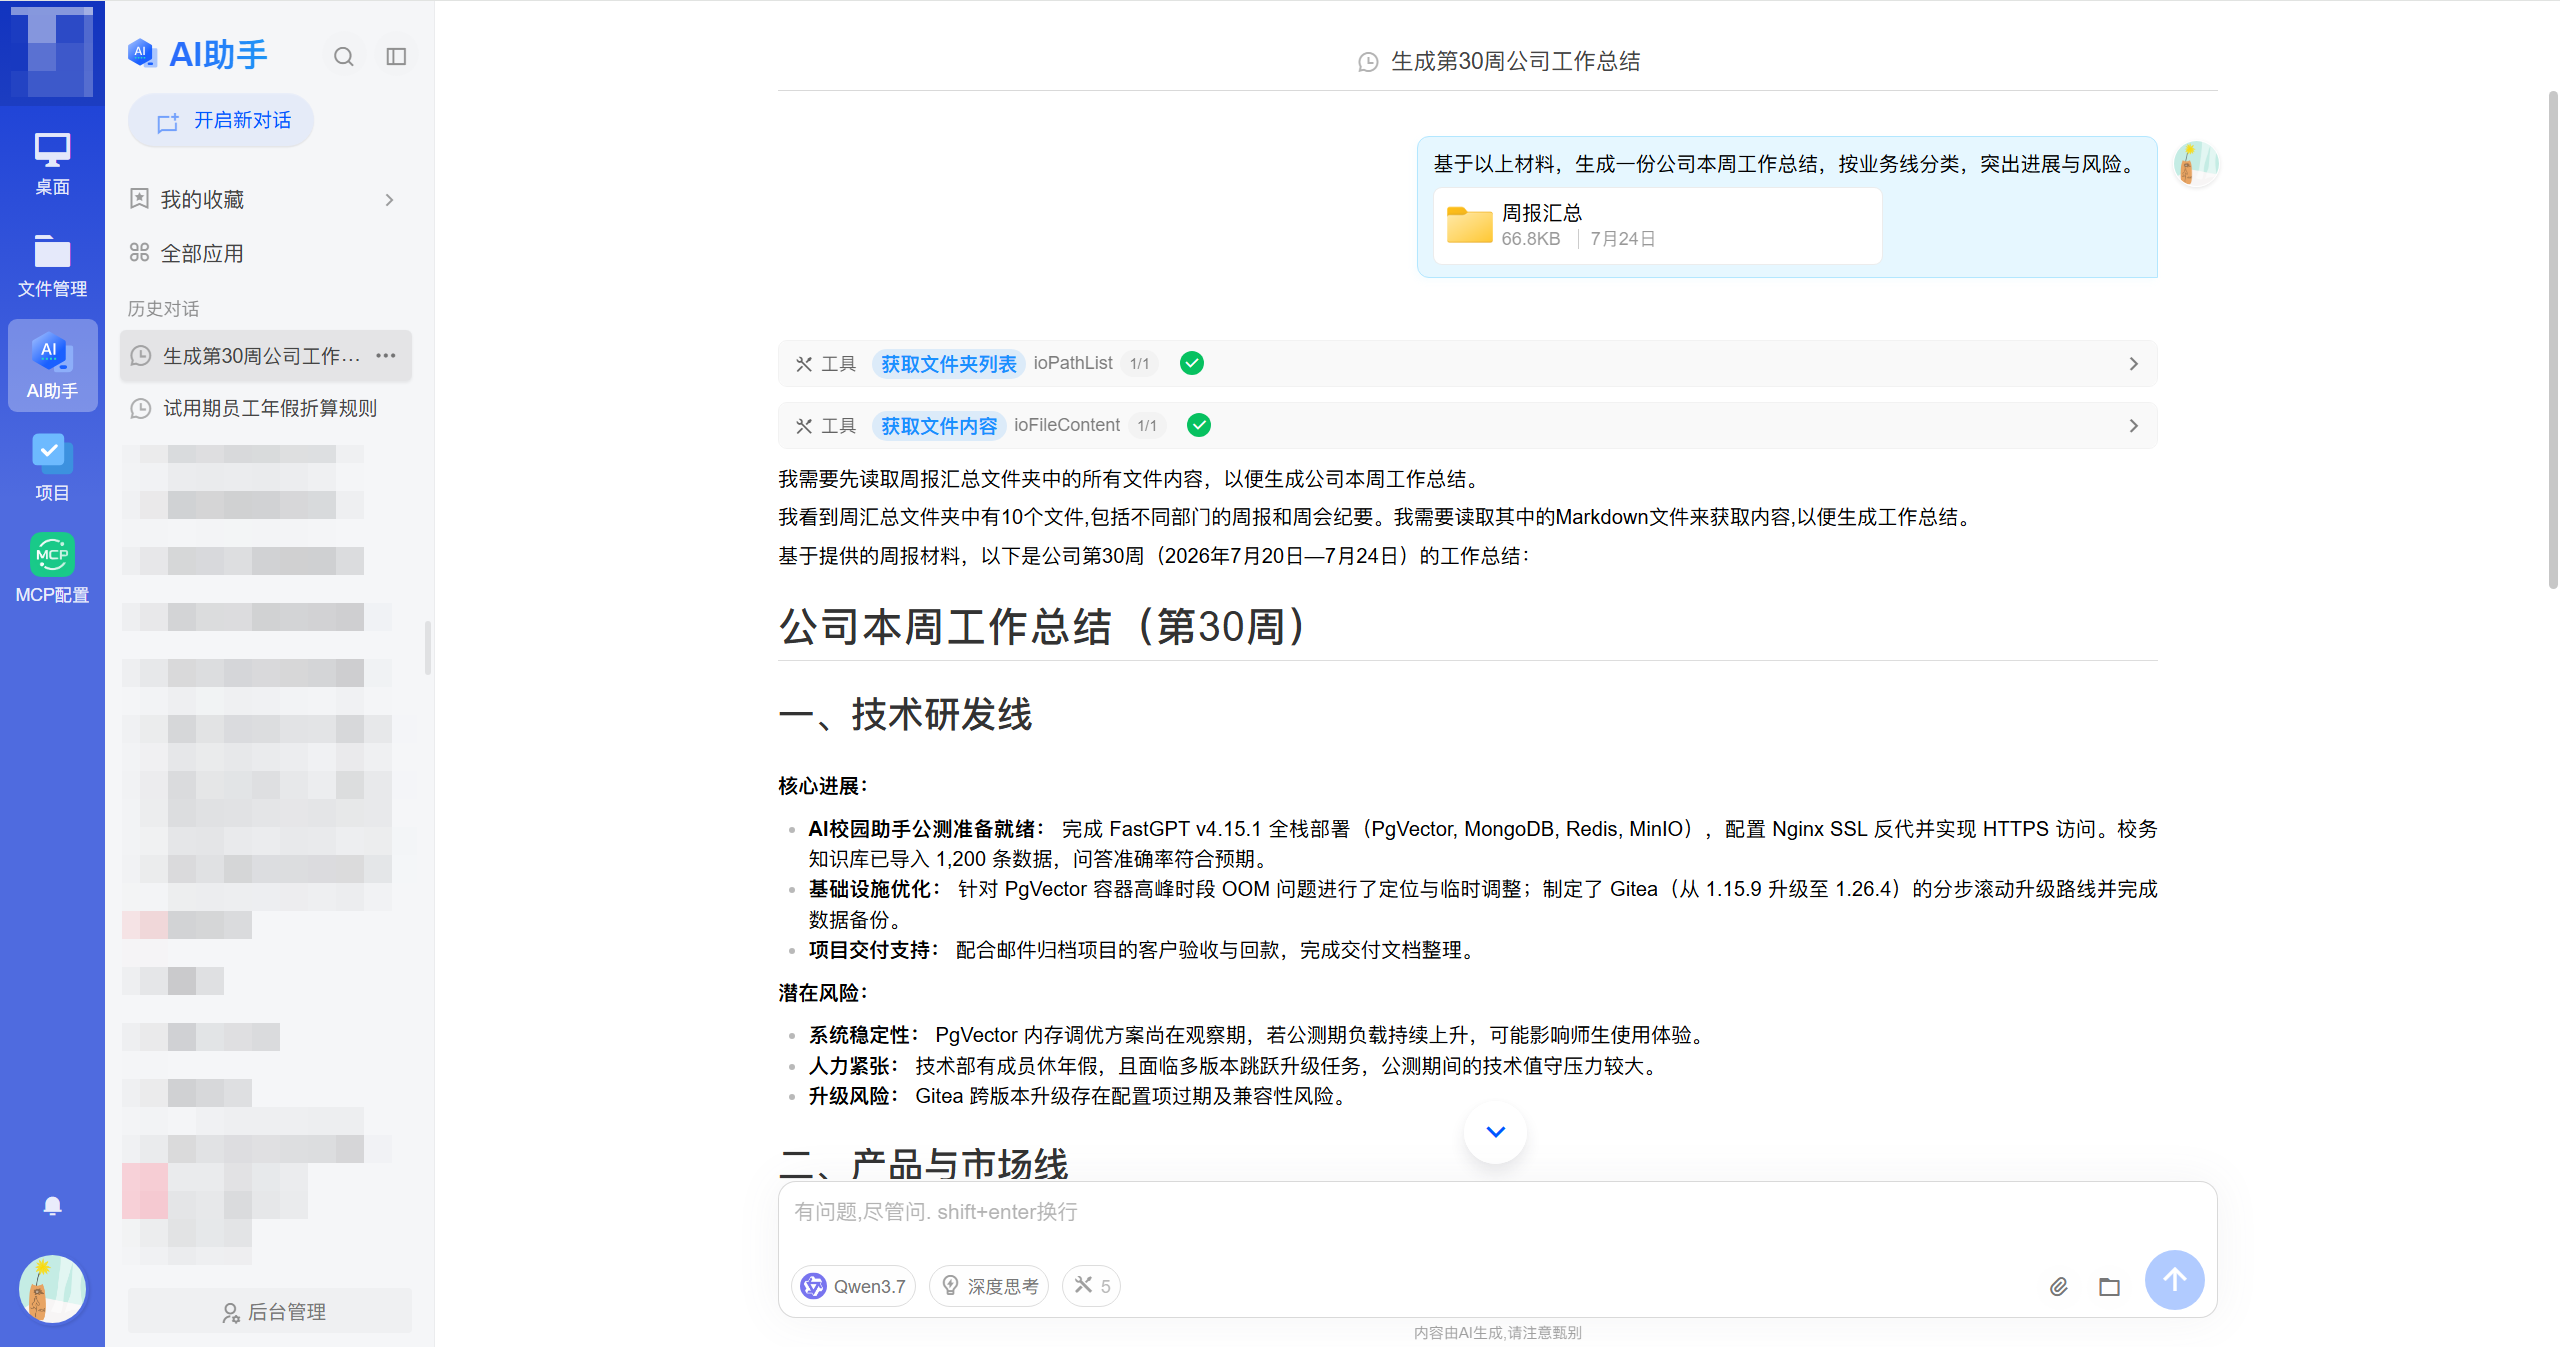Open the tools selector showing 5
The width and height of the screenshot is (2560, 1347).
point(1091,1286)
